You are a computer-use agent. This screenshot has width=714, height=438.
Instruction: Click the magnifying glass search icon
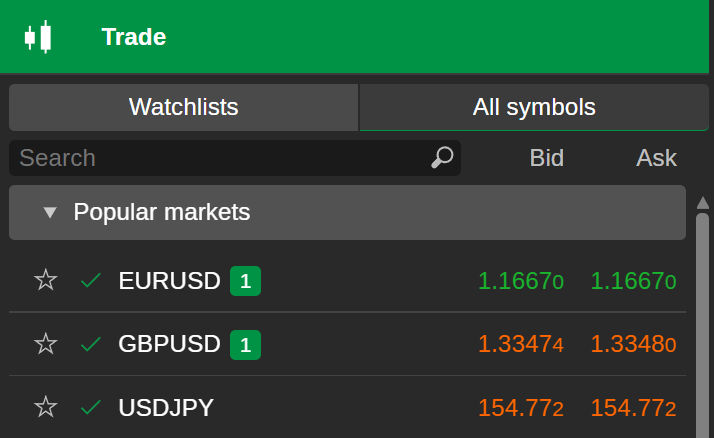pos(442,157)
